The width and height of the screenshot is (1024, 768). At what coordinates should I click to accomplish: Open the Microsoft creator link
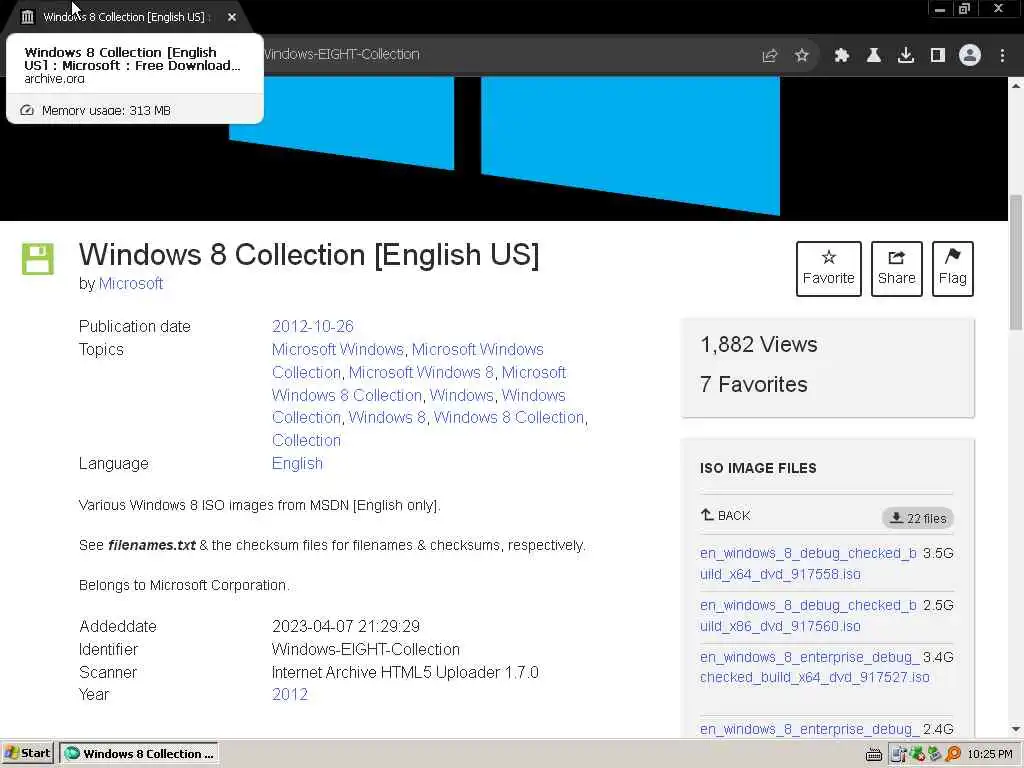coord(131,283)
